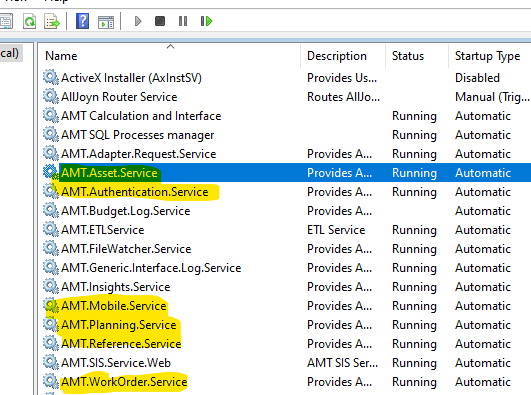531x395 pixels.
Task: Select AMT.Budget.Log.Service name
Action: 126,211
